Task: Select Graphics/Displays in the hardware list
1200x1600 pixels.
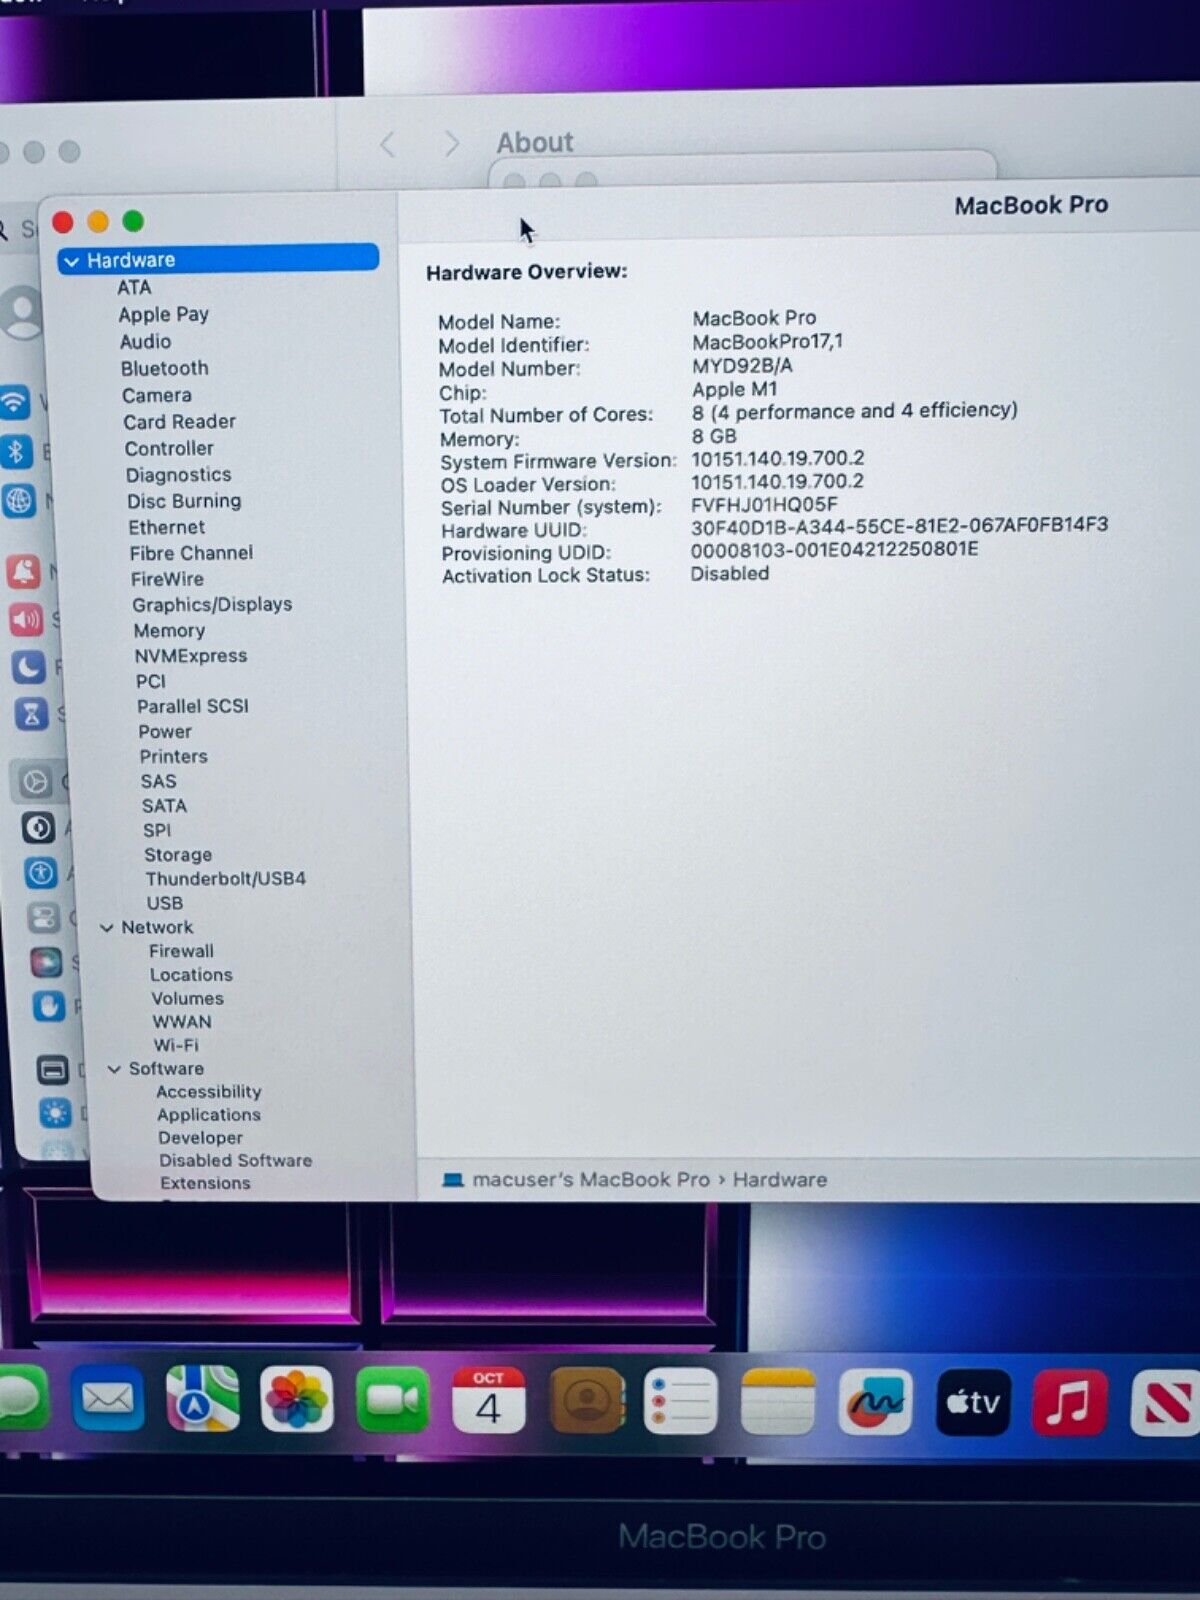Action: [x=211, y=604]
